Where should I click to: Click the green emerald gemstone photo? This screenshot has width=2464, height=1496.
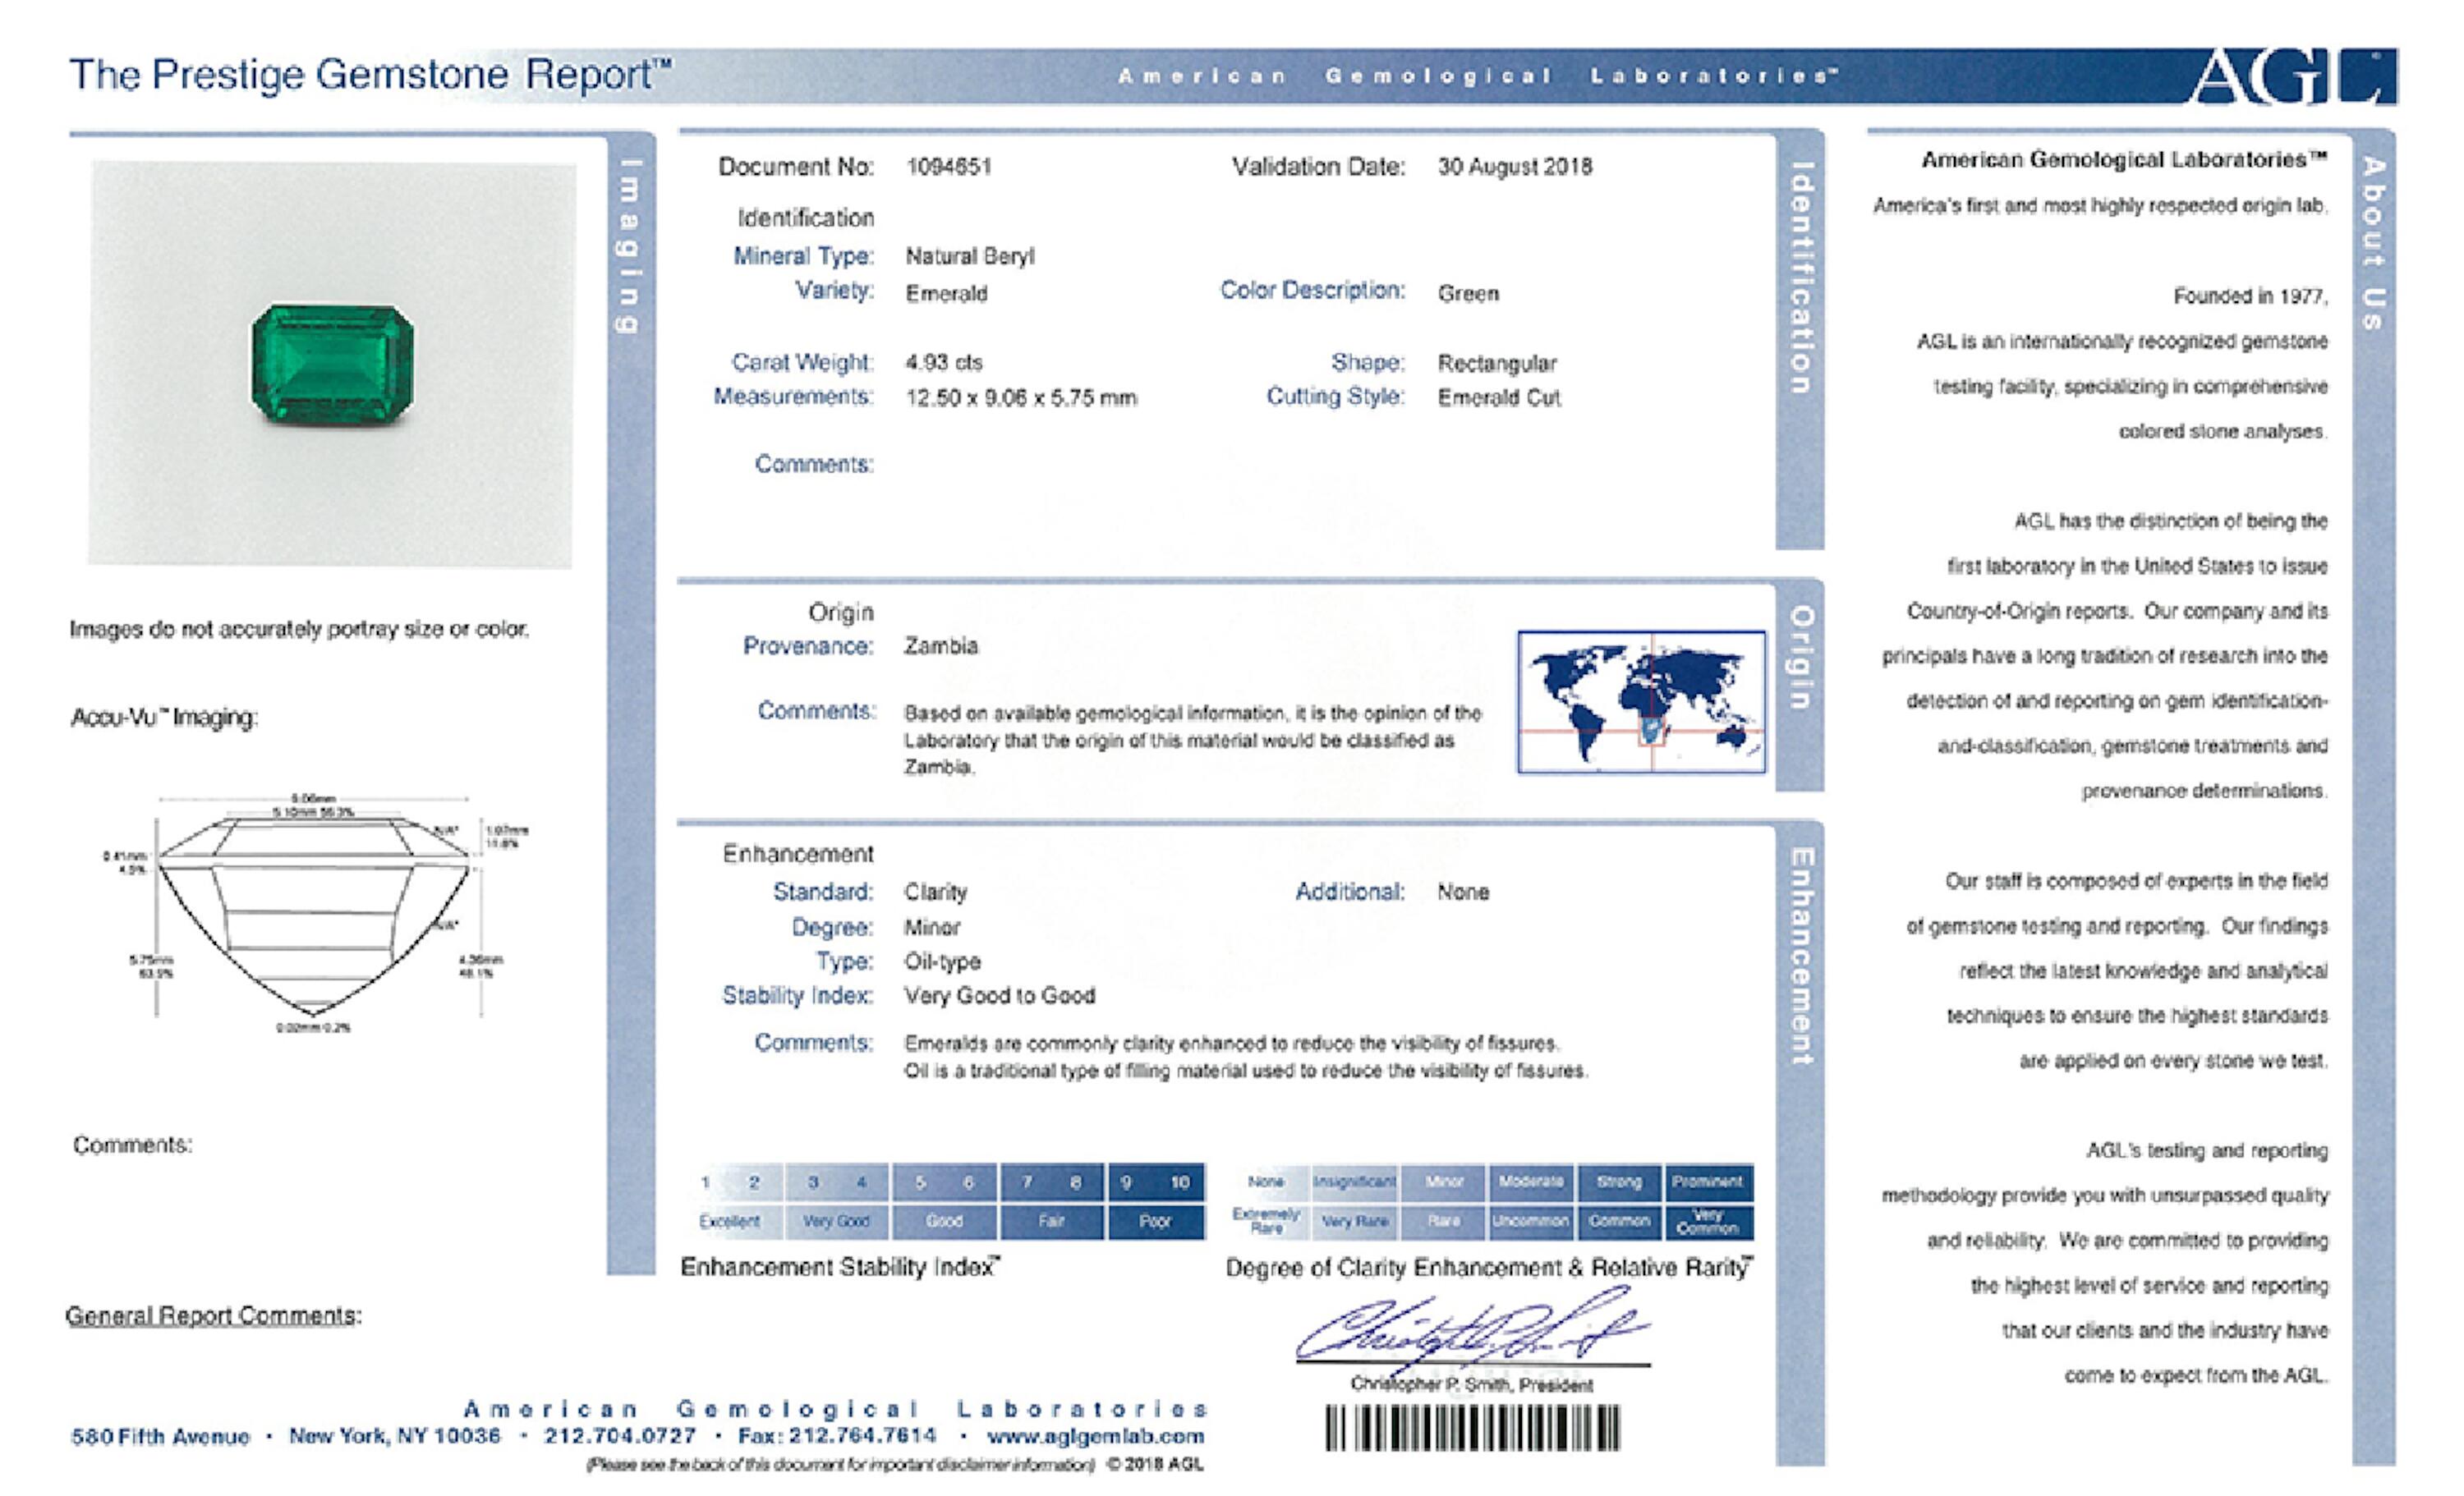[x=331, y=364]
